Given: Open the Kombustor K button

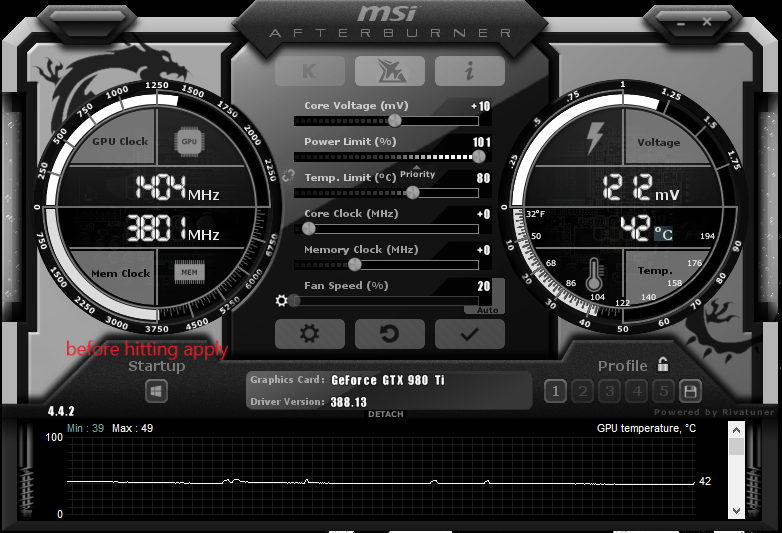Looking at the screenshot, I should click(310, 71).
